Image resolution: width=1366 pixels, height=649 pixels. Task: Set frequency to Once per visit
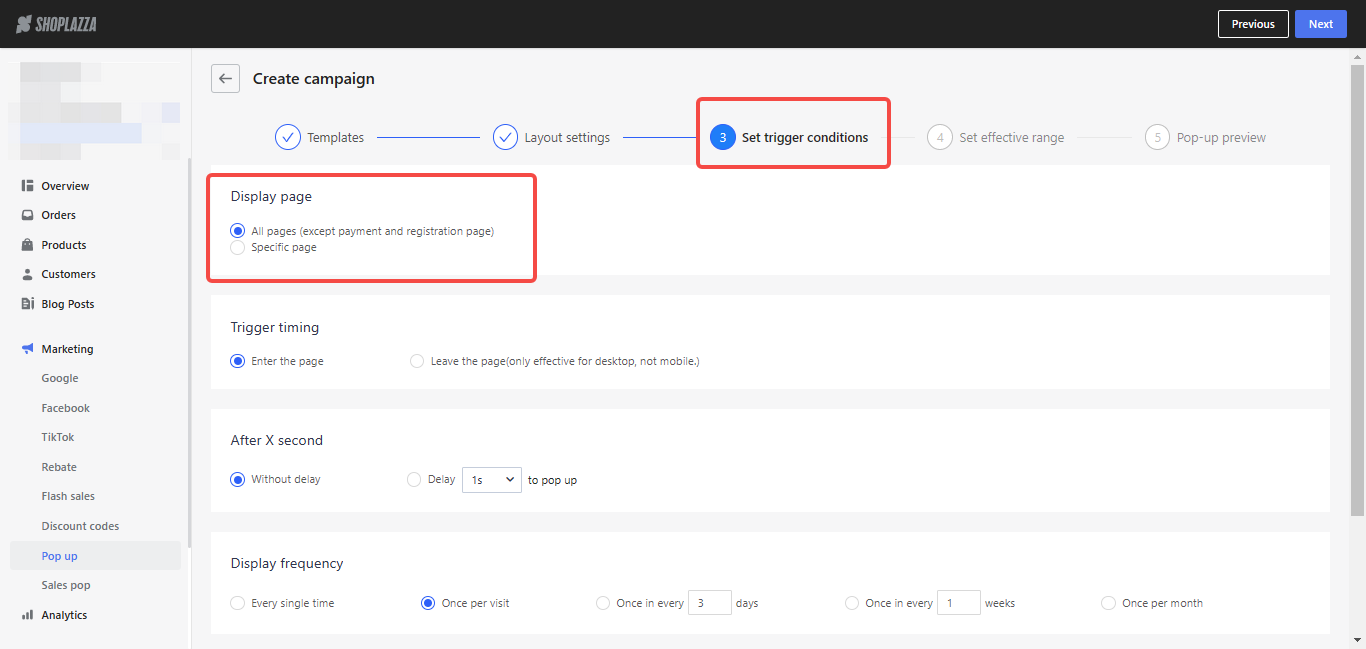pos(428,603)
